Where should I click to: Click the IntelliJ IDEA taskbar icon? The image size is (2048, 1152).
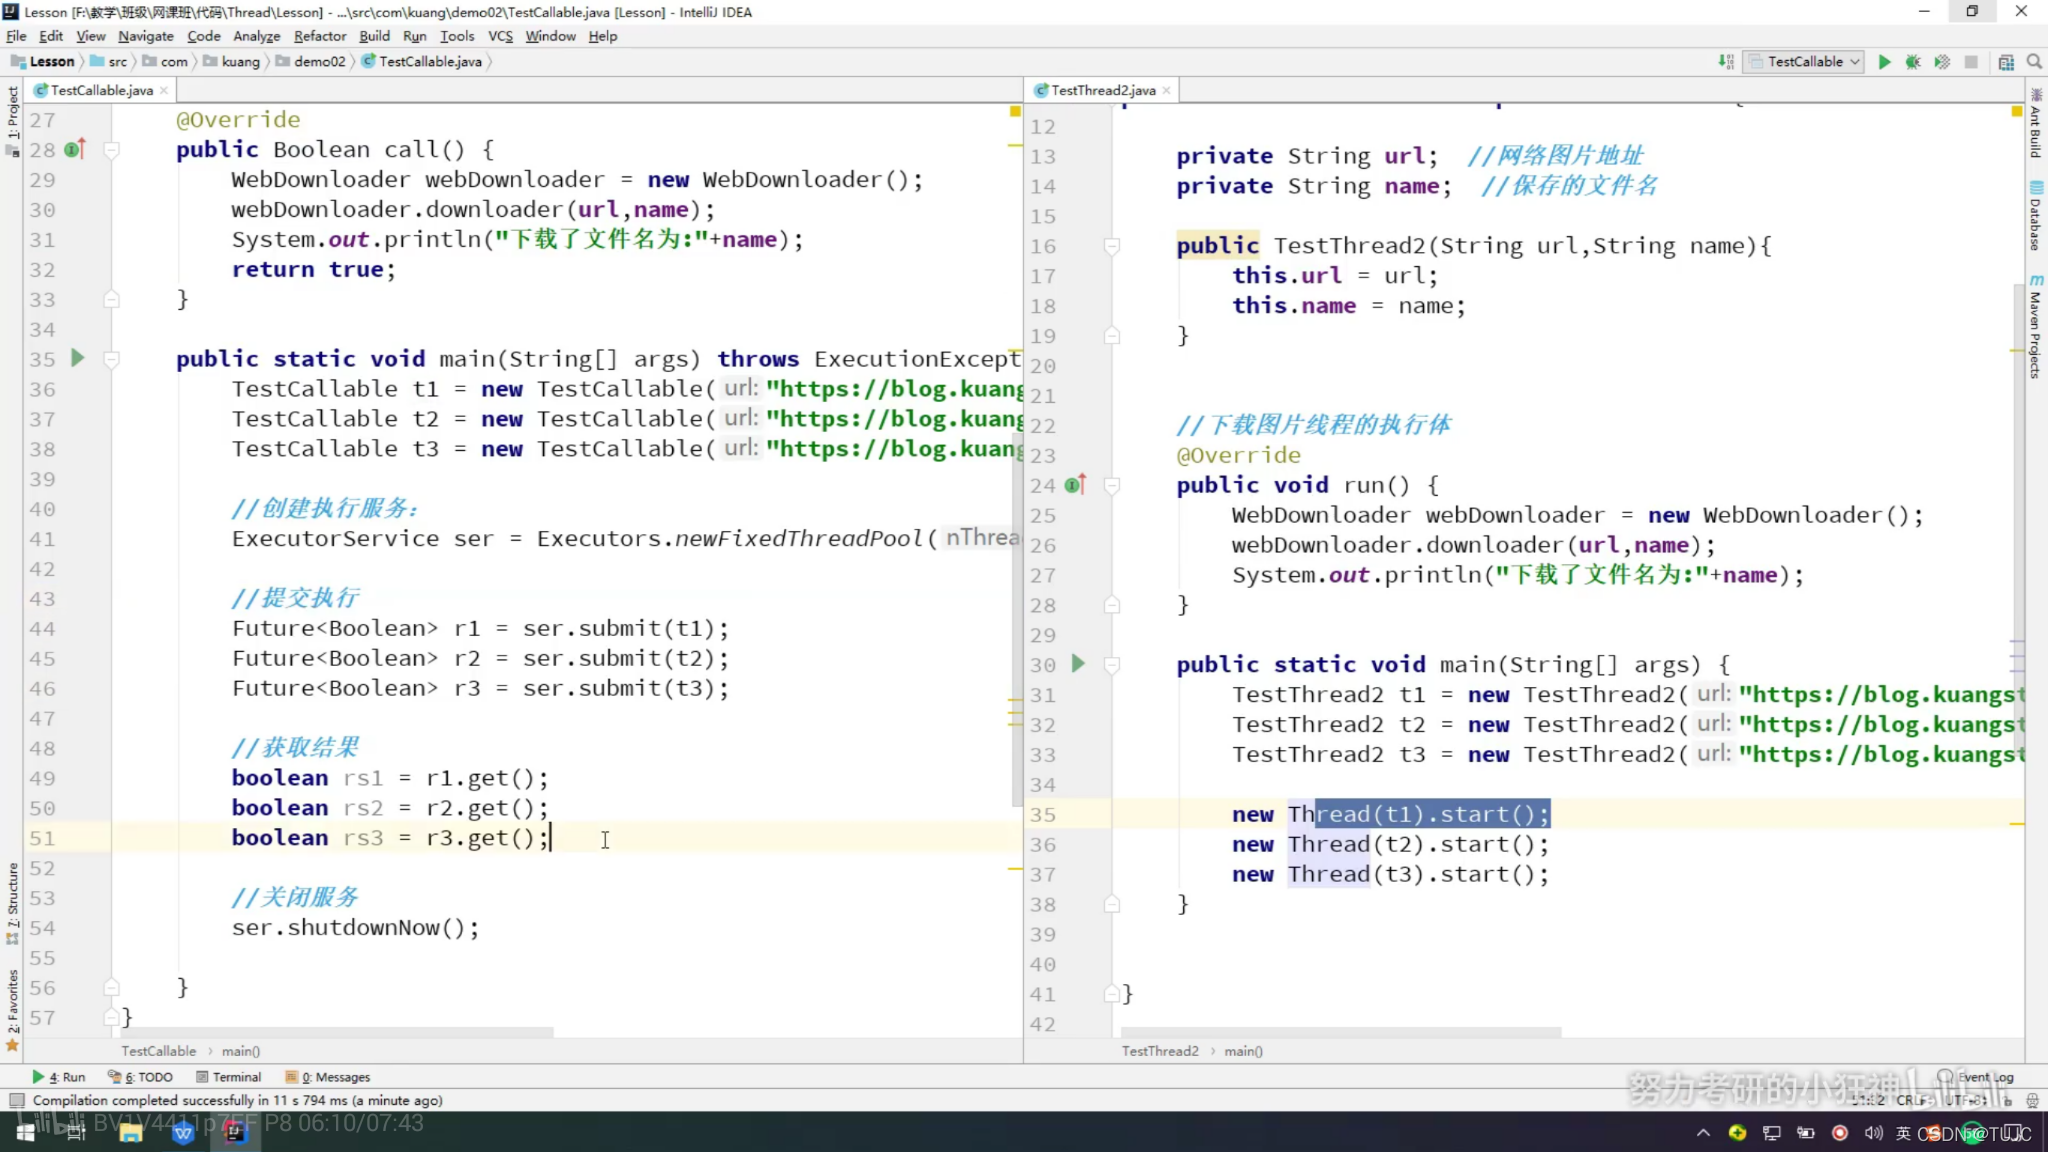coord(235,1133)
